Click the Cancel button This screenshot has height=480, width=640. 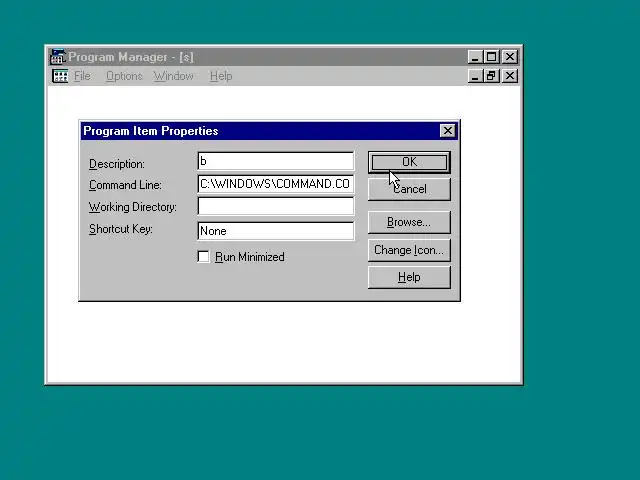409,189
